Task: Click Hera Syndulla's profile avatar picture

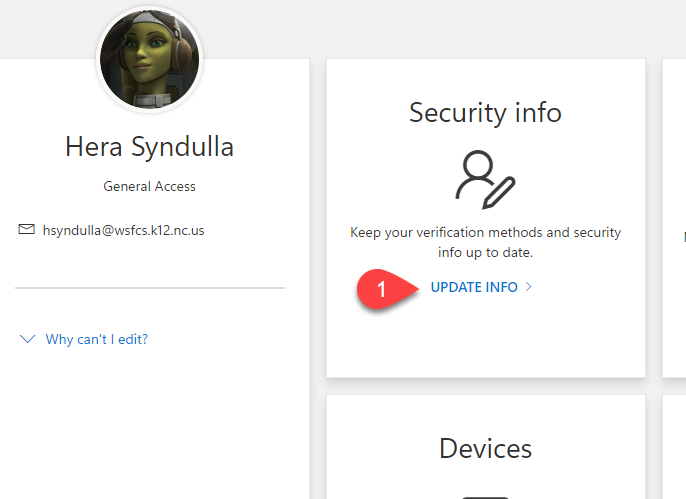Action: point(149,60)
